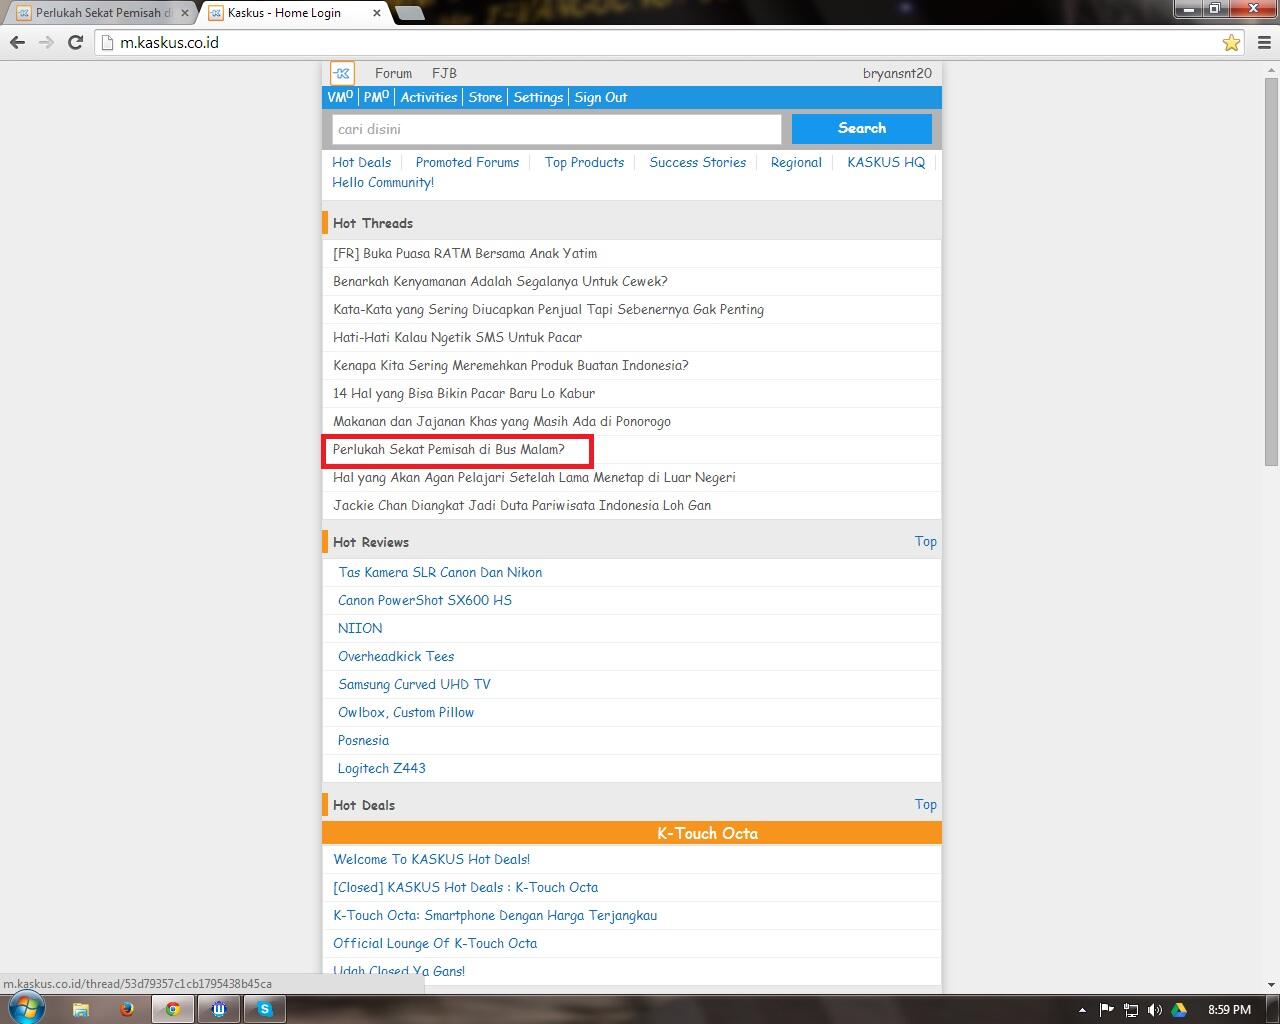The height and width of the screenshot is (1024, 1280).
Task: Open Hot Deals navigation link
Action: 361,162
